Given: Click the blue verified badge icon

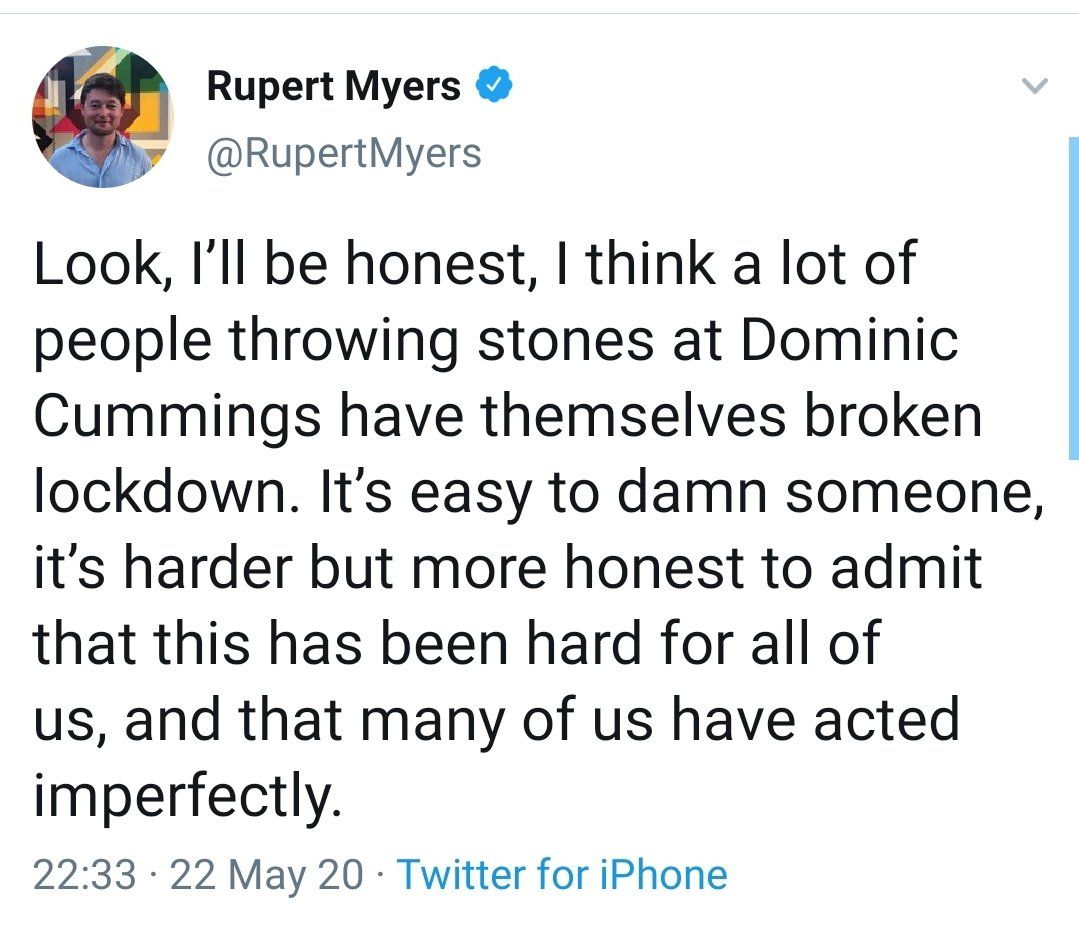Looking at the screenshot, I should click(494, 85).
